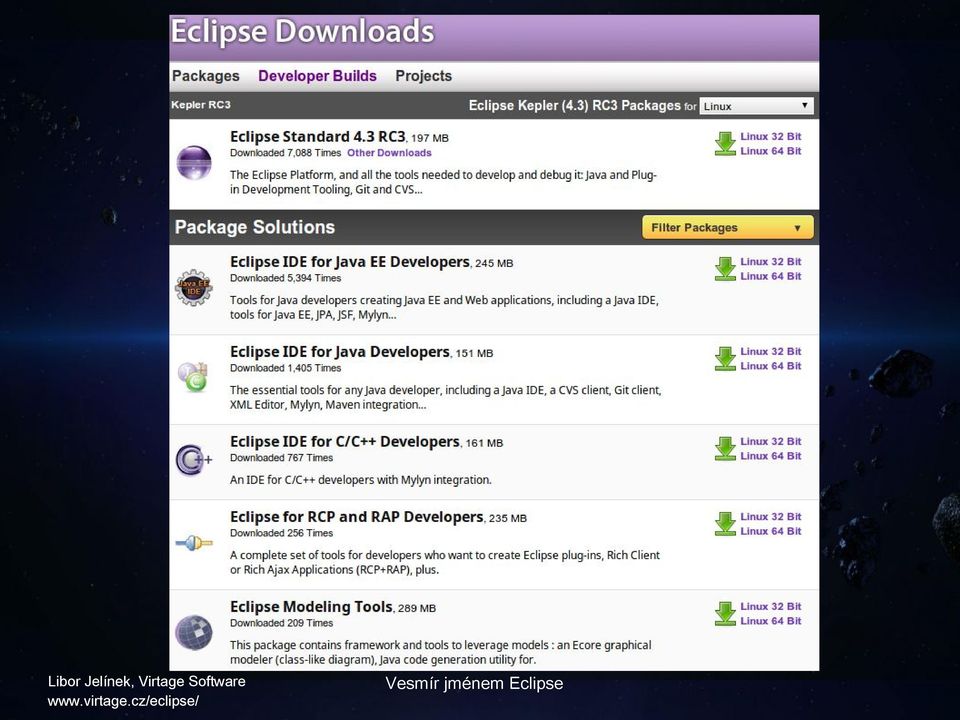Download Java EE Developers Linux 32 Bit
Image resolution: width=960 pixels, height=720 pixels.
[771, 261]
